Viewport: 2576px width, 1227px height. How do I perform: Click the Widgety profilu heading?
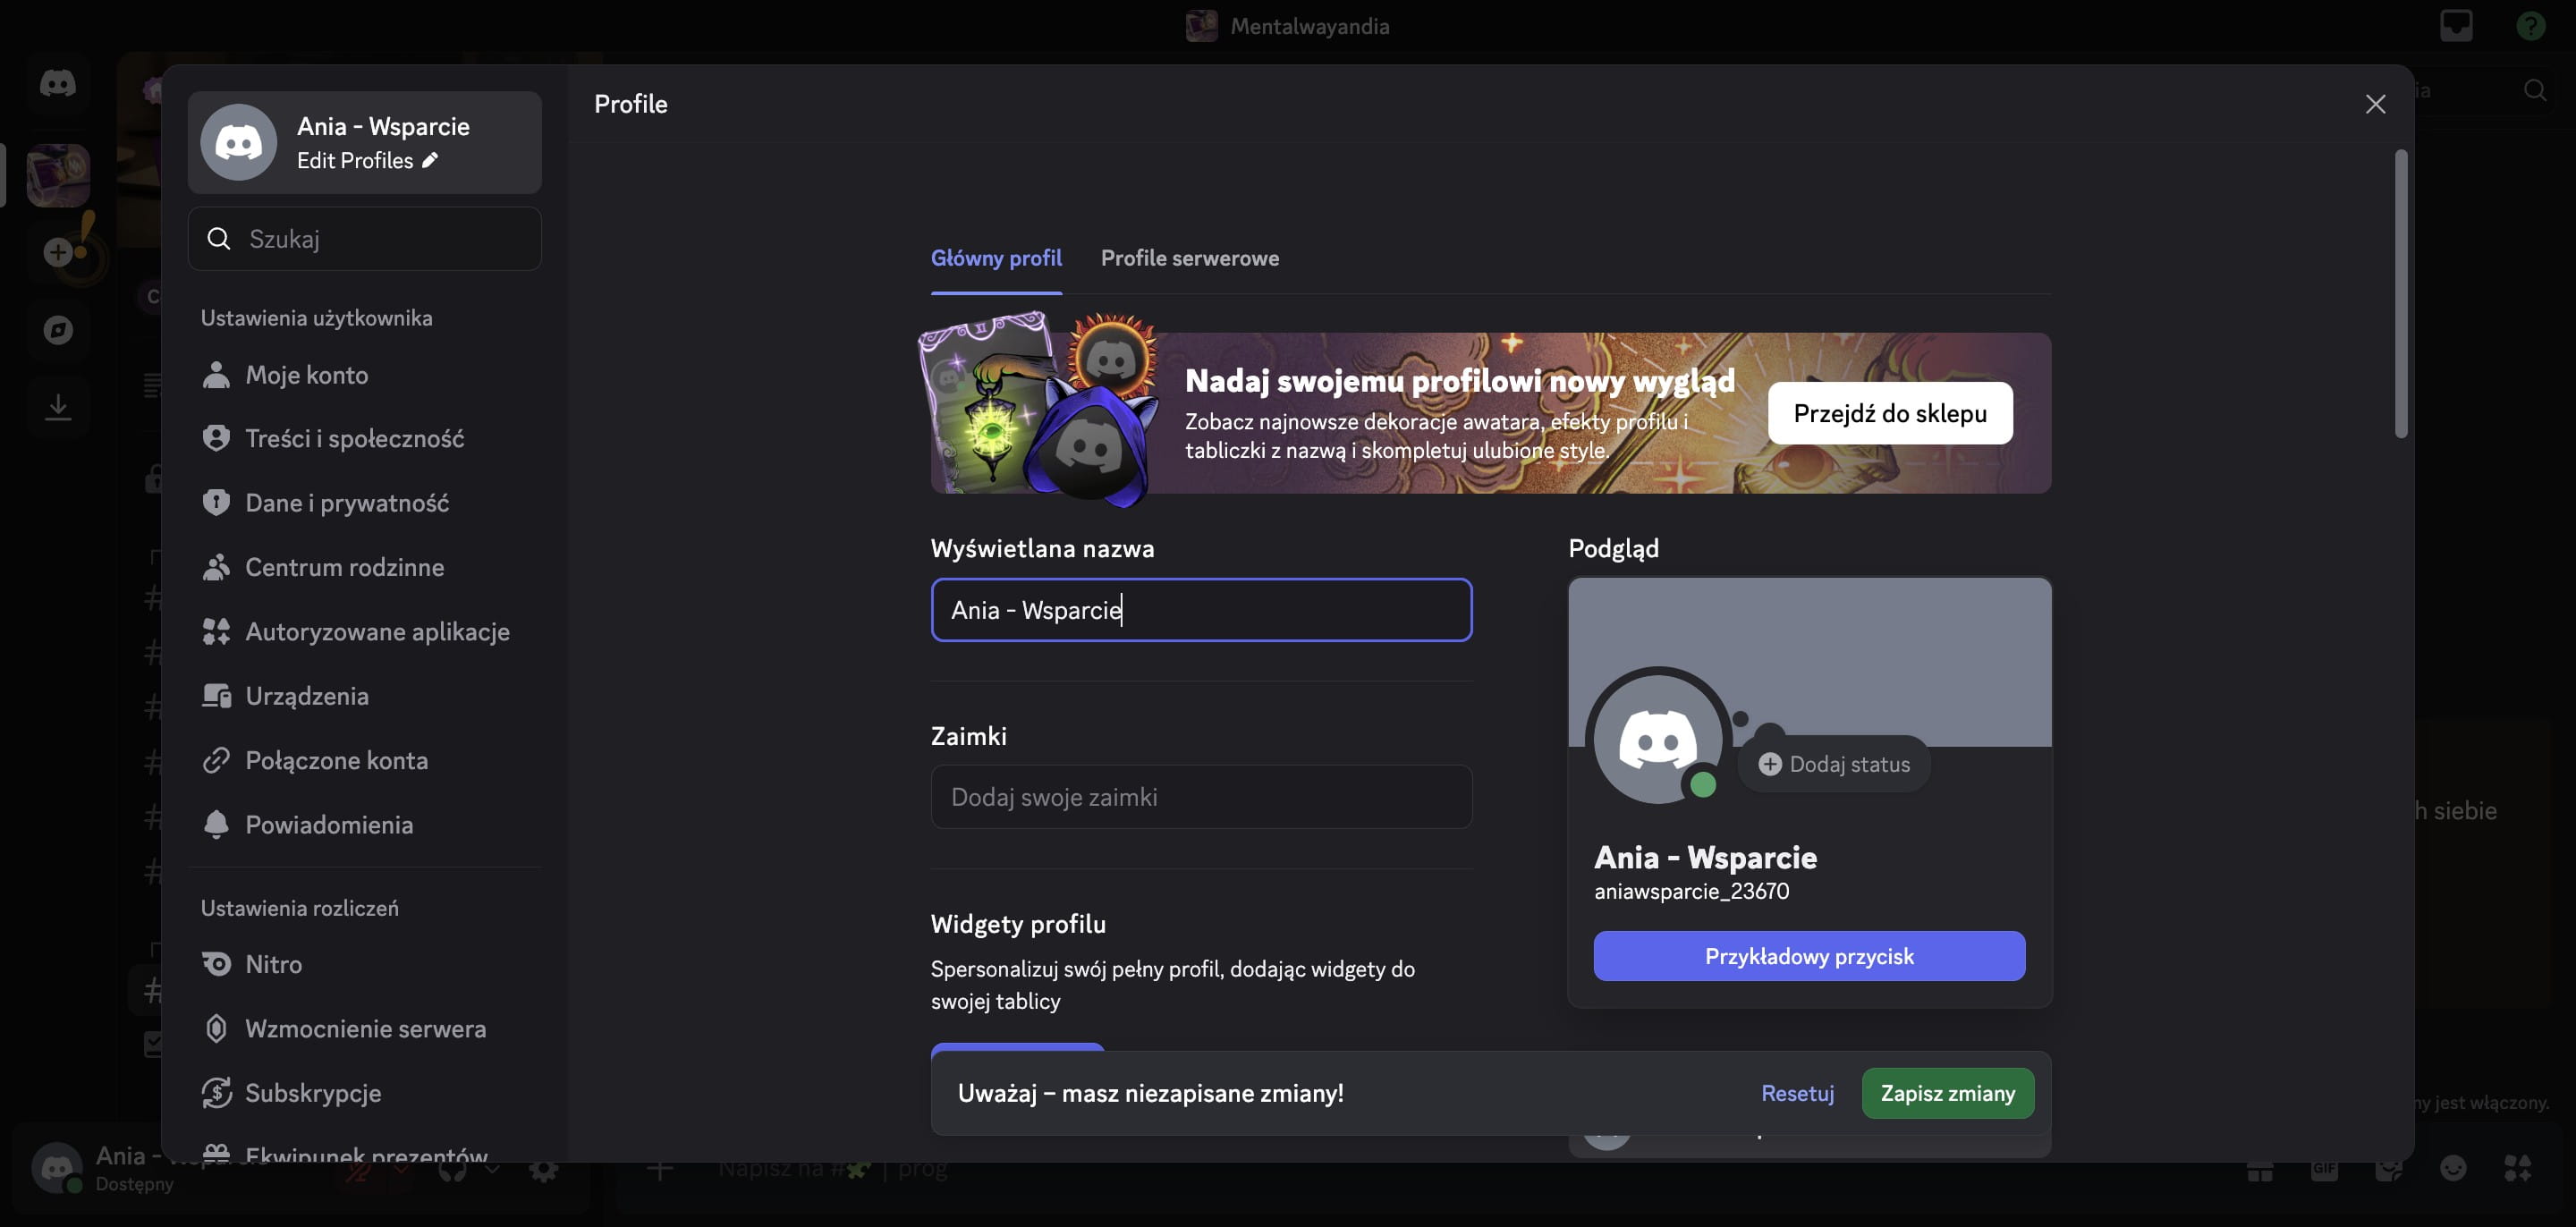pyautogui.click(x=1018, y=924)
